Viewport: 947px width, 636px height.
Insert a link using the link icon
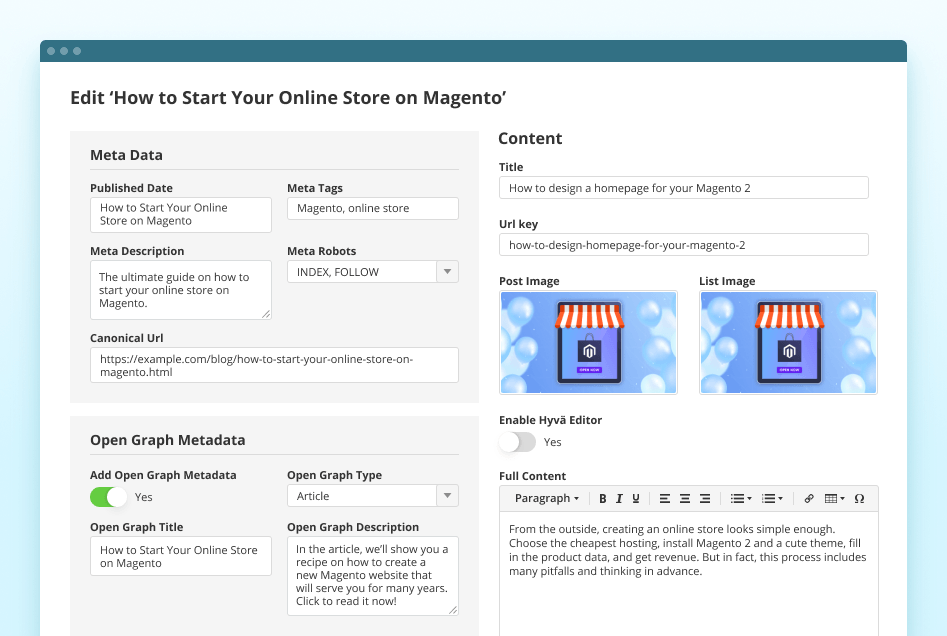point(809,498)
